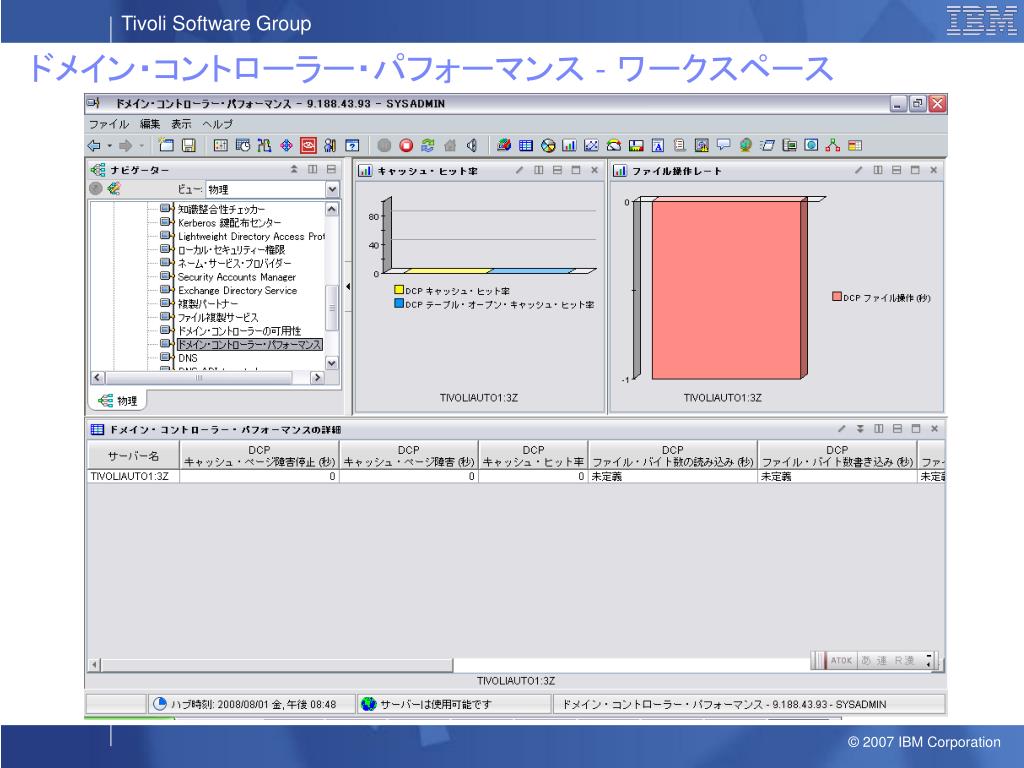
Task: Select the Table view toolbar icon
Action: [526, 146]
